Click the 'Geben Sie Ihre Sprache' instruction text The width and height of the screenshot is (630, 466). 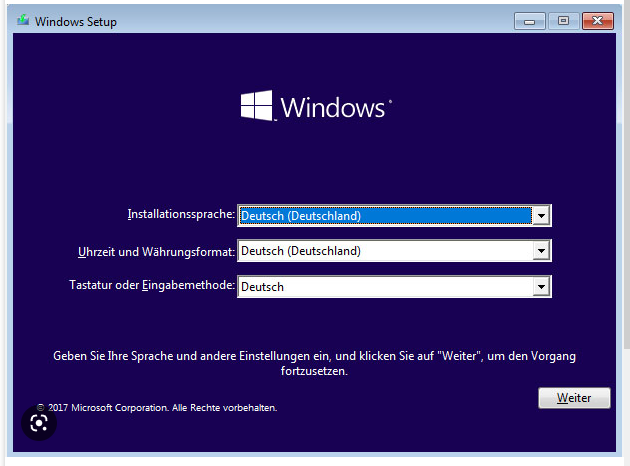point(314,363)
